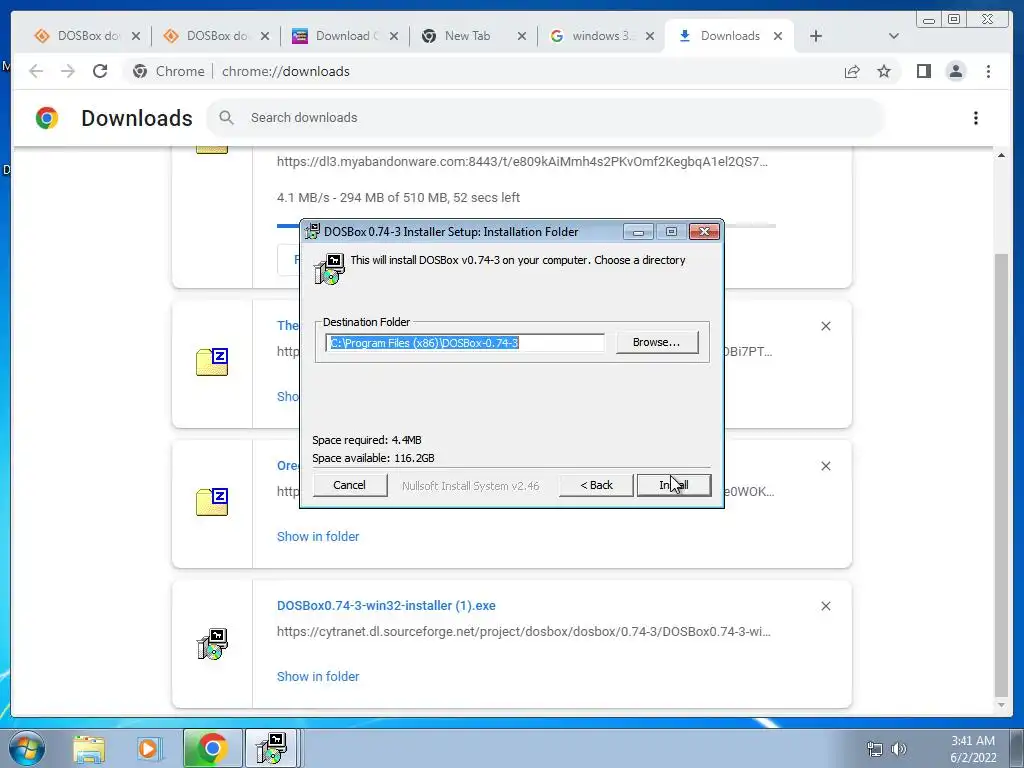Click Show in folder for DOSBox installer
The image size is (1024, 768).
tap(318, 677)
